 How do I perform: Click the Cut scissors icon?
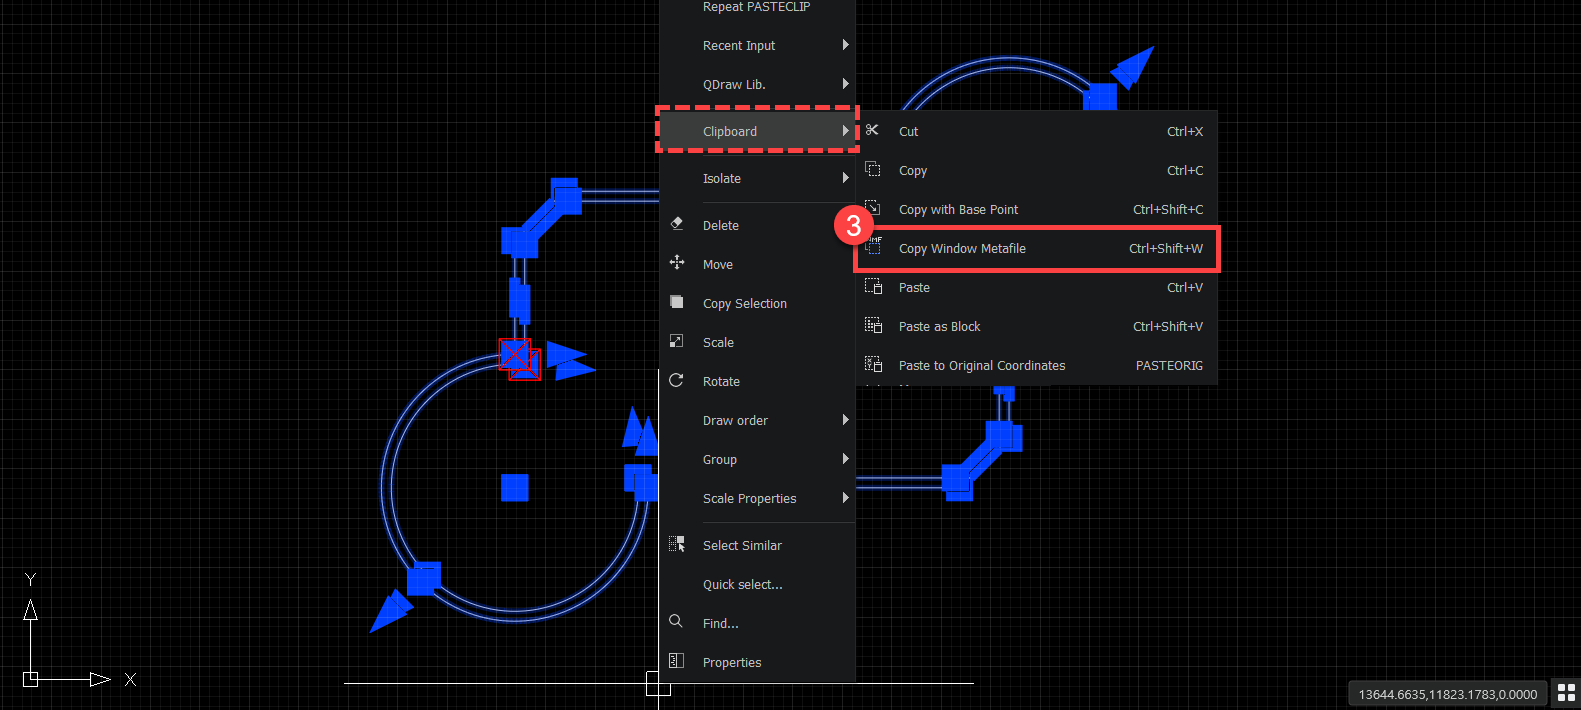click(x=873, y=131)
